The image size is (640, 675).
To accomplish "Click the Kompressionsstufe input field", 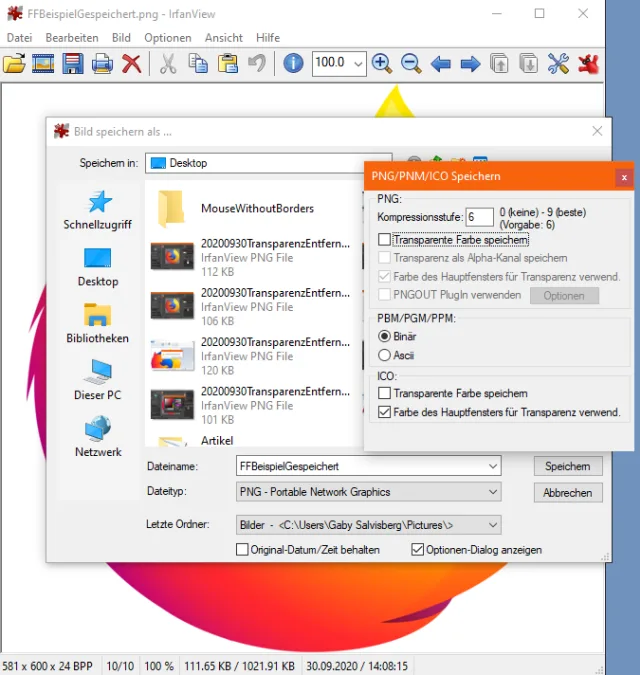I will click(479, 217).
